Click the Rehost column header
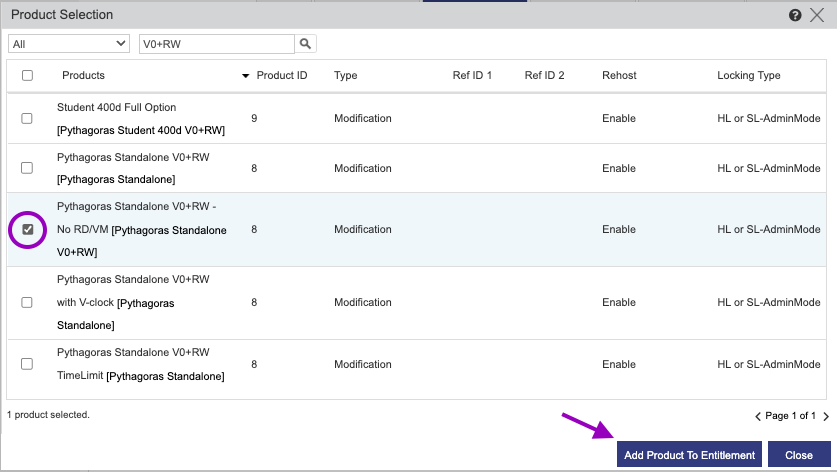 (x=619, y=75)
